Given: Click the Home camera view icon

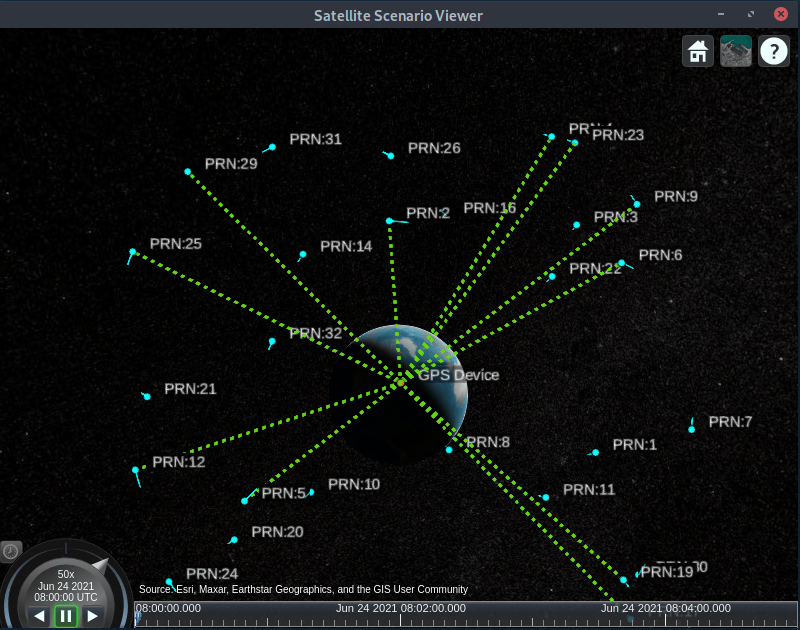Looking at the screenshot, I should (x=697, y=50).
